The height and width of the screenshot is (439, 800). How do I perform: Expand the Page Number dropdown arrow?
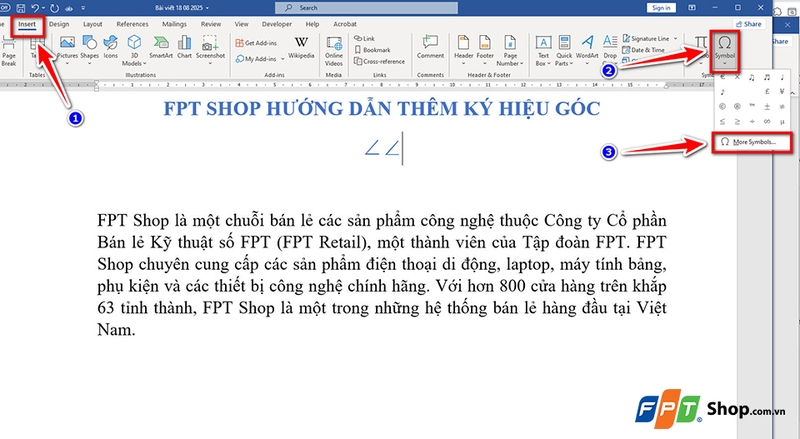[521, 64]
